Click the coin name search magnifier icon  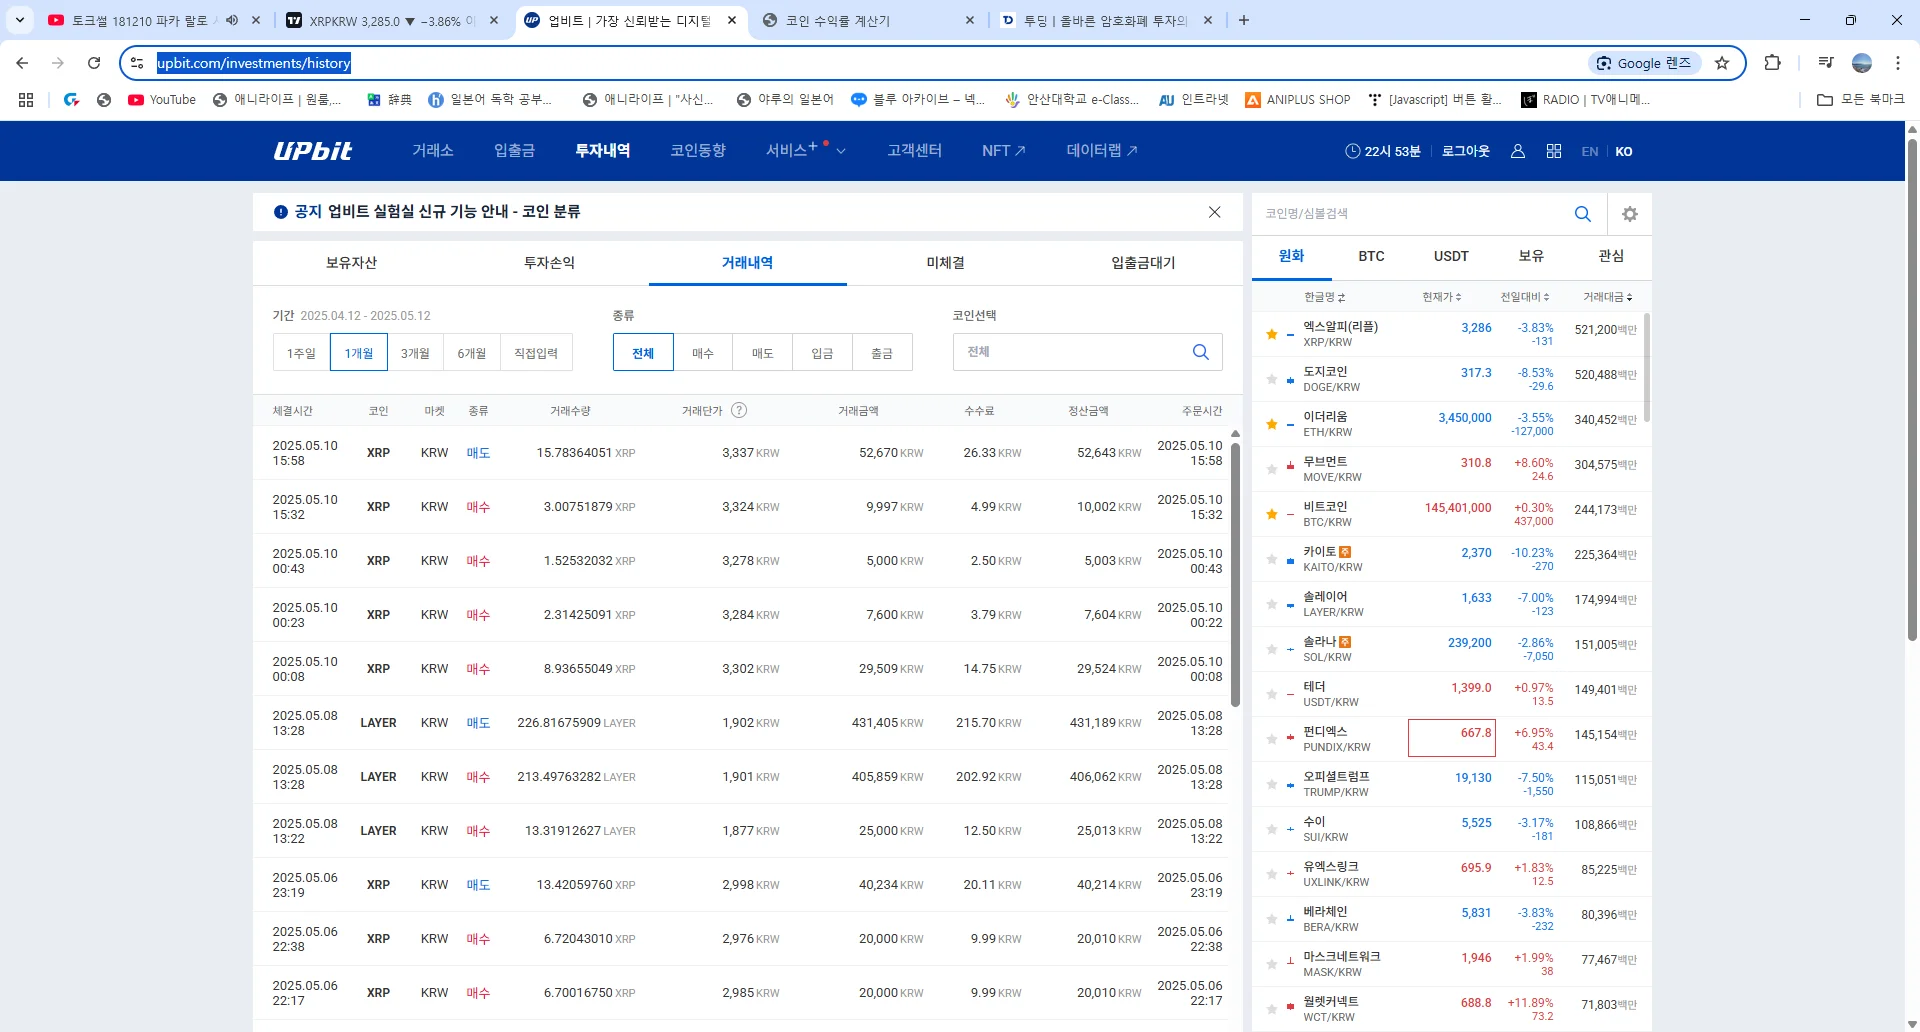coord(1582,214)
